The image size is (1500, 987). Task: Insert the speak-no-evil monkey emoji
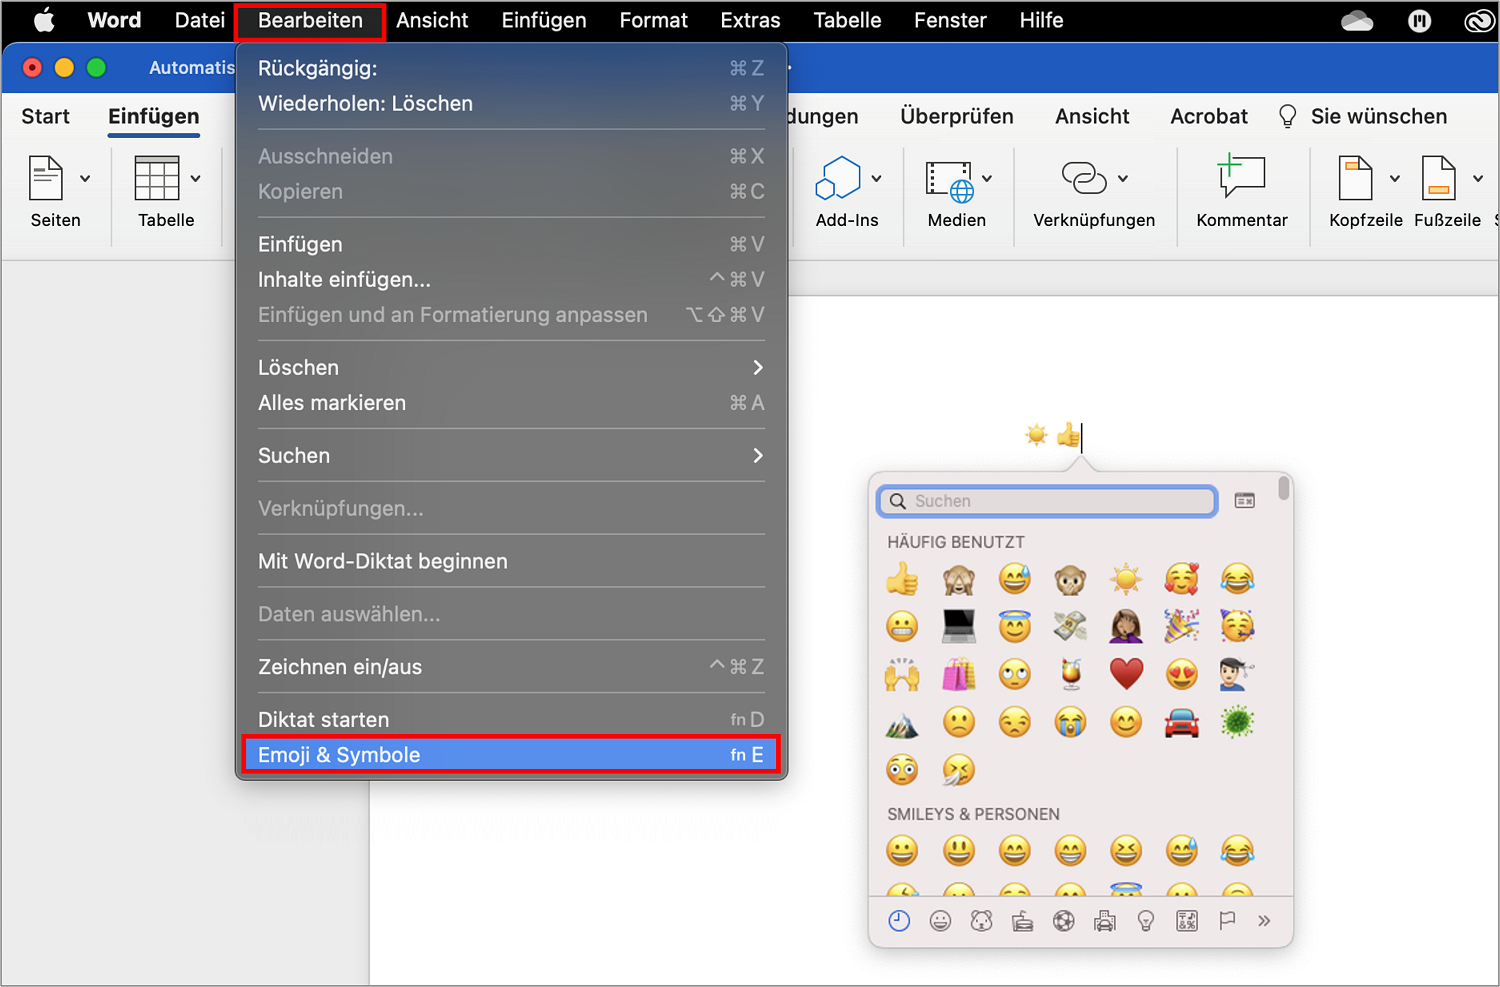tap(1070, 578)
